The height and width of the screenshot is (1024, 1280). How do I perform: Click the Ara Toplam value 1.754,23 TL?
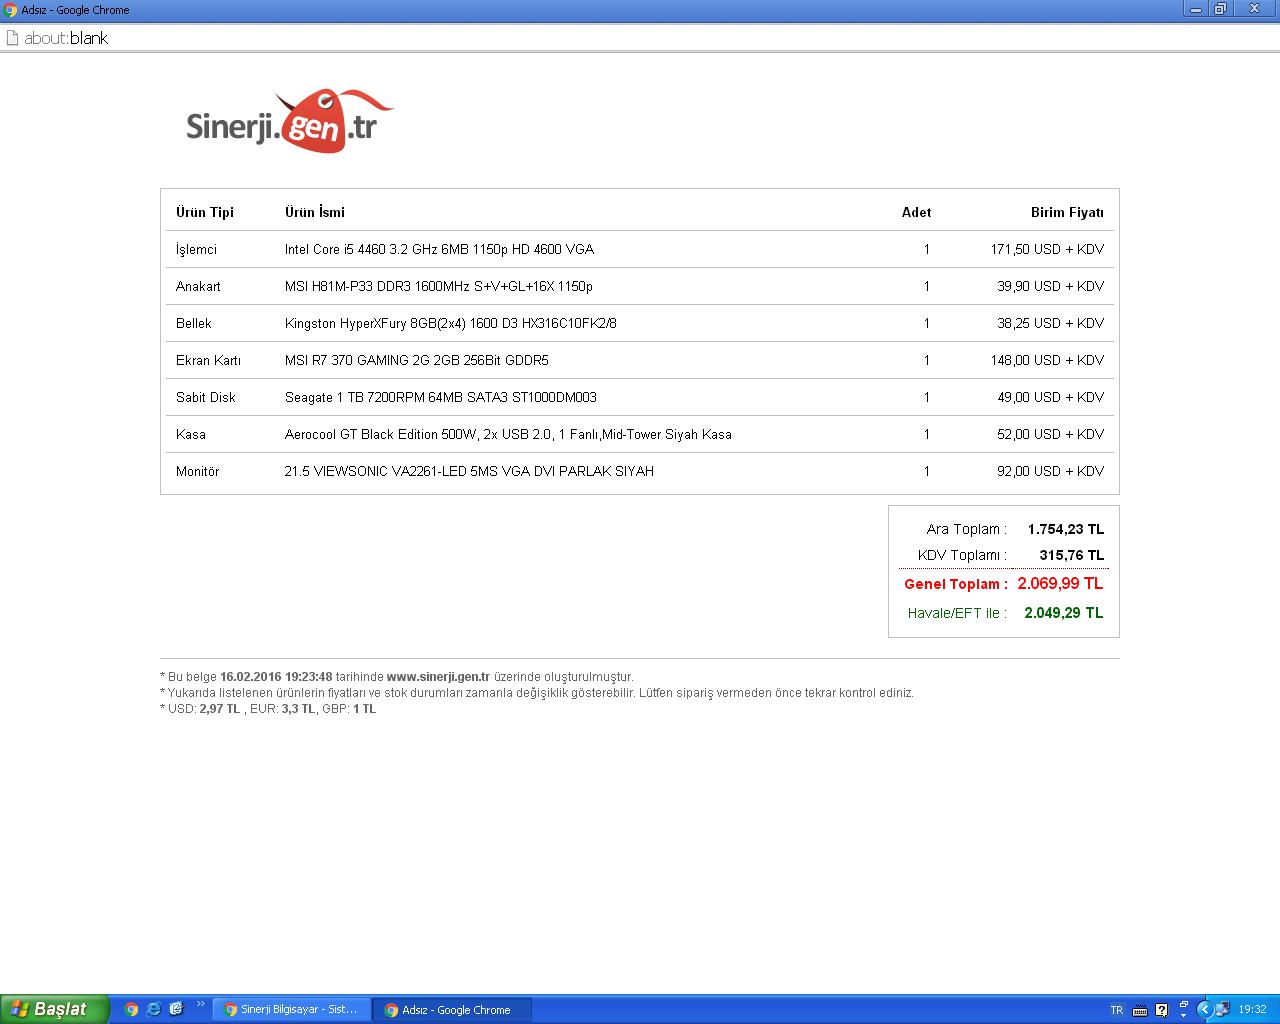pos(1066,529)
